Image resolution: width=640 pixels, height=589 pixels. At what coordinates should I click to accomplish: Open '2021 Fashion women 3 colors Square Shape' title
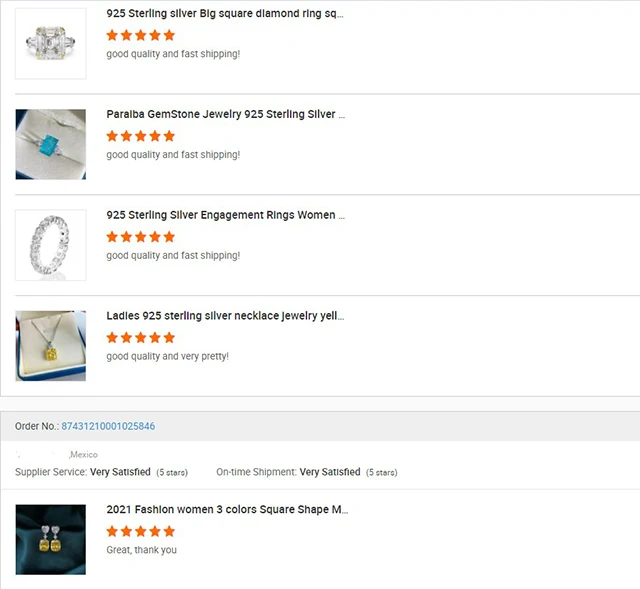pyautogui.click(x=227, y=510)
